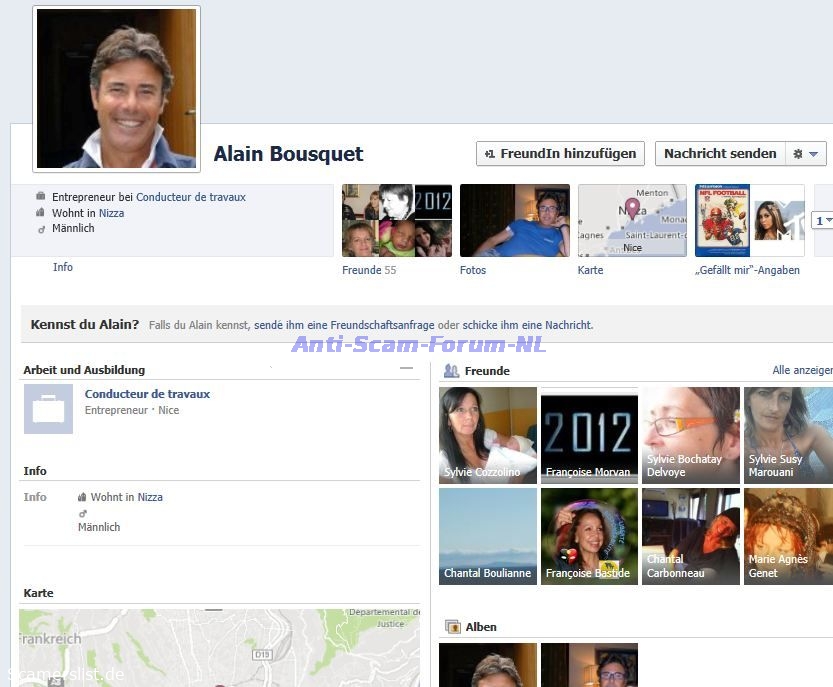Viewport: 833px width, 687px height.
Task: Open the Karte map thumbnail of Nice
Action: [632, 220]
